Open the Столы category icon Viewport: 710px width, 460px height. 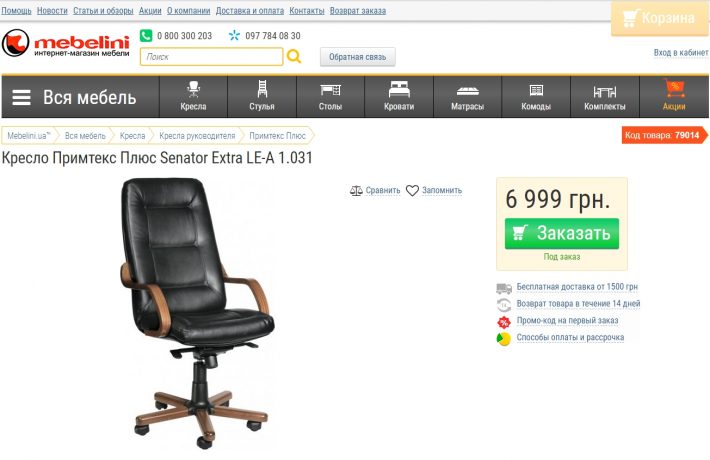tap(330, 90)
